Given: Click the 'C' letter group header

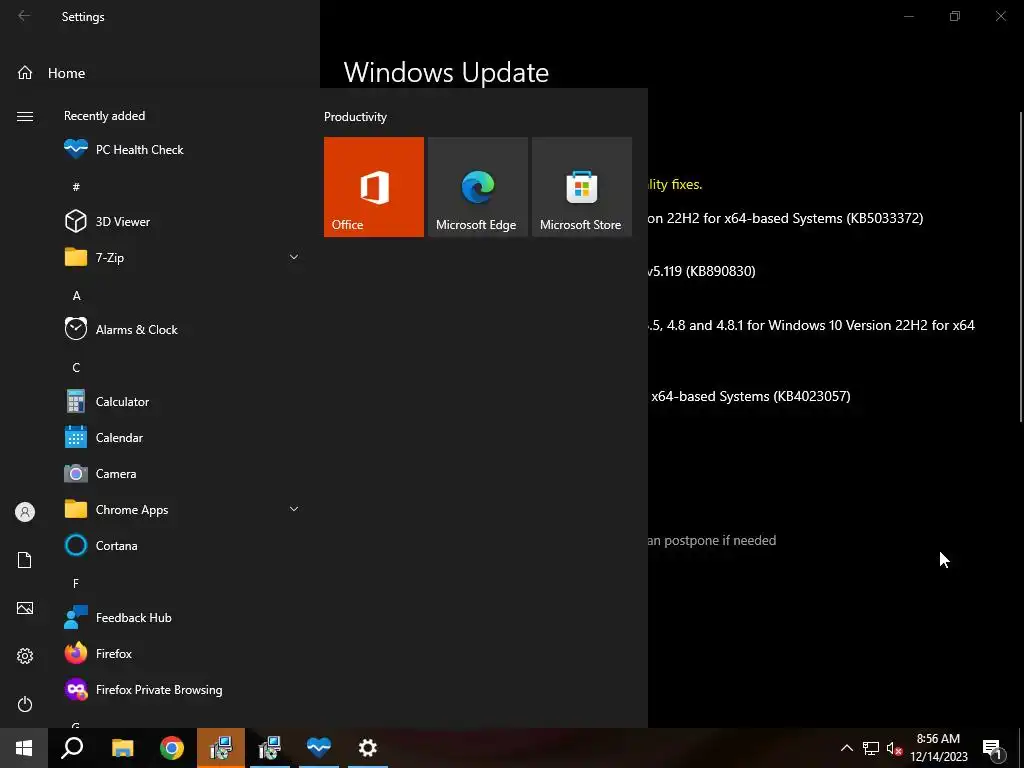Looking at the screenshot, I should tap(76, 367).
